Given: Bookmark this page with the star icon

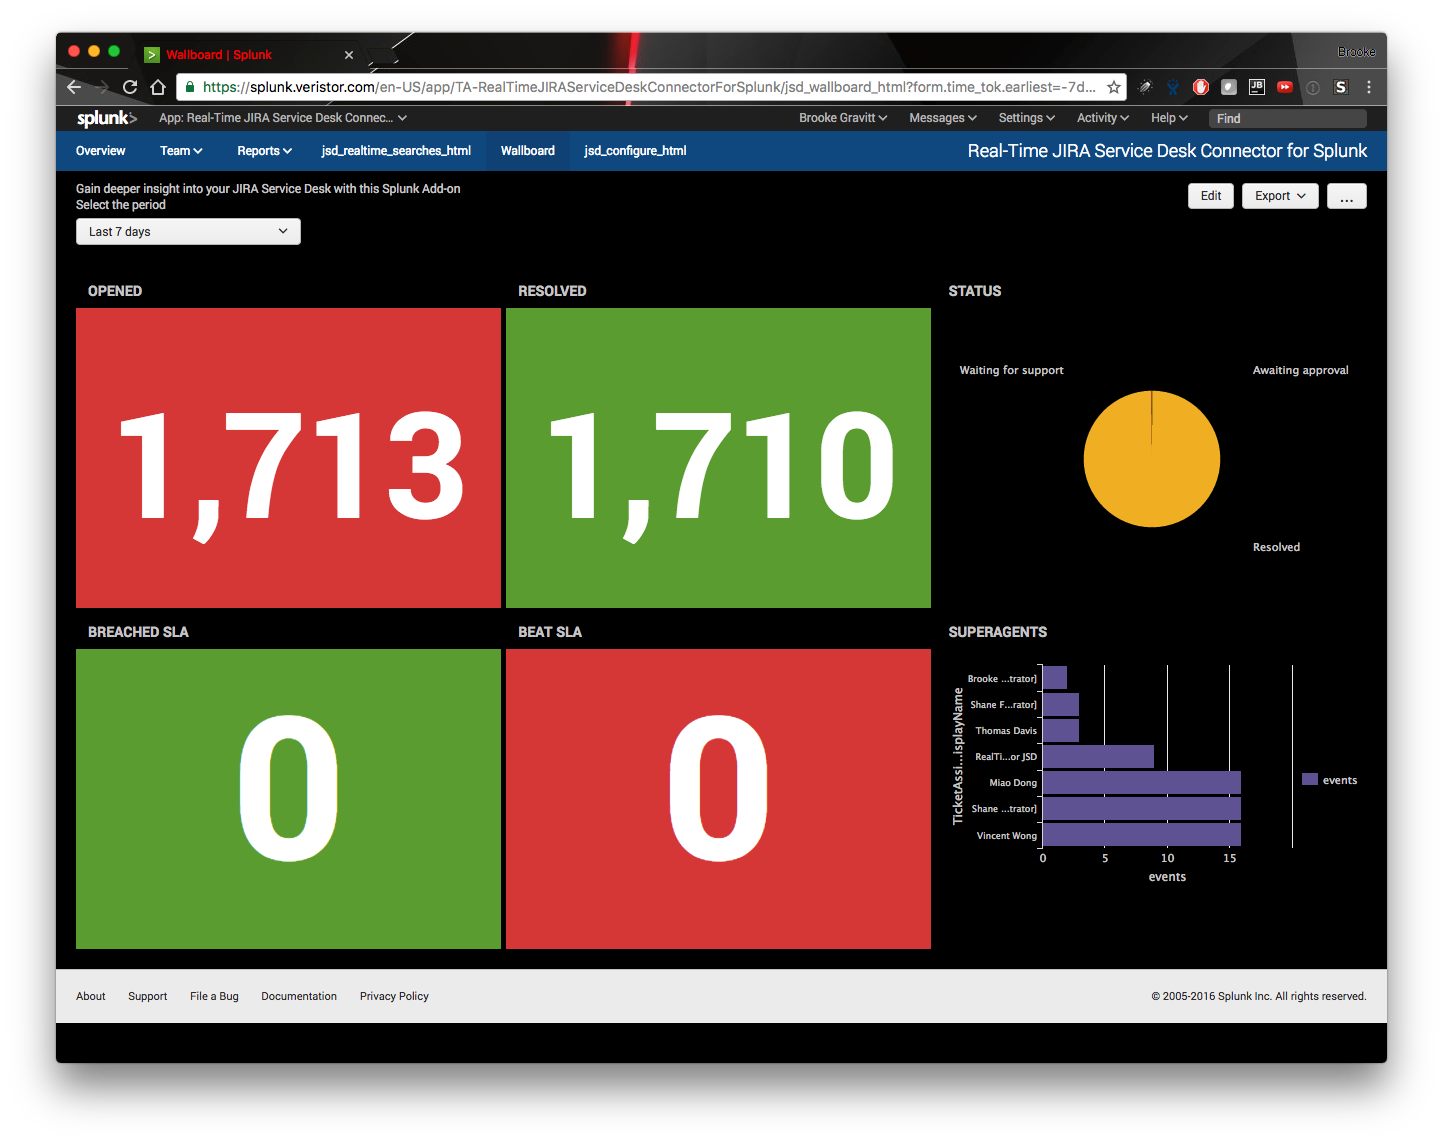Looking at the screenshot, I should click(x=1113, y=87).
